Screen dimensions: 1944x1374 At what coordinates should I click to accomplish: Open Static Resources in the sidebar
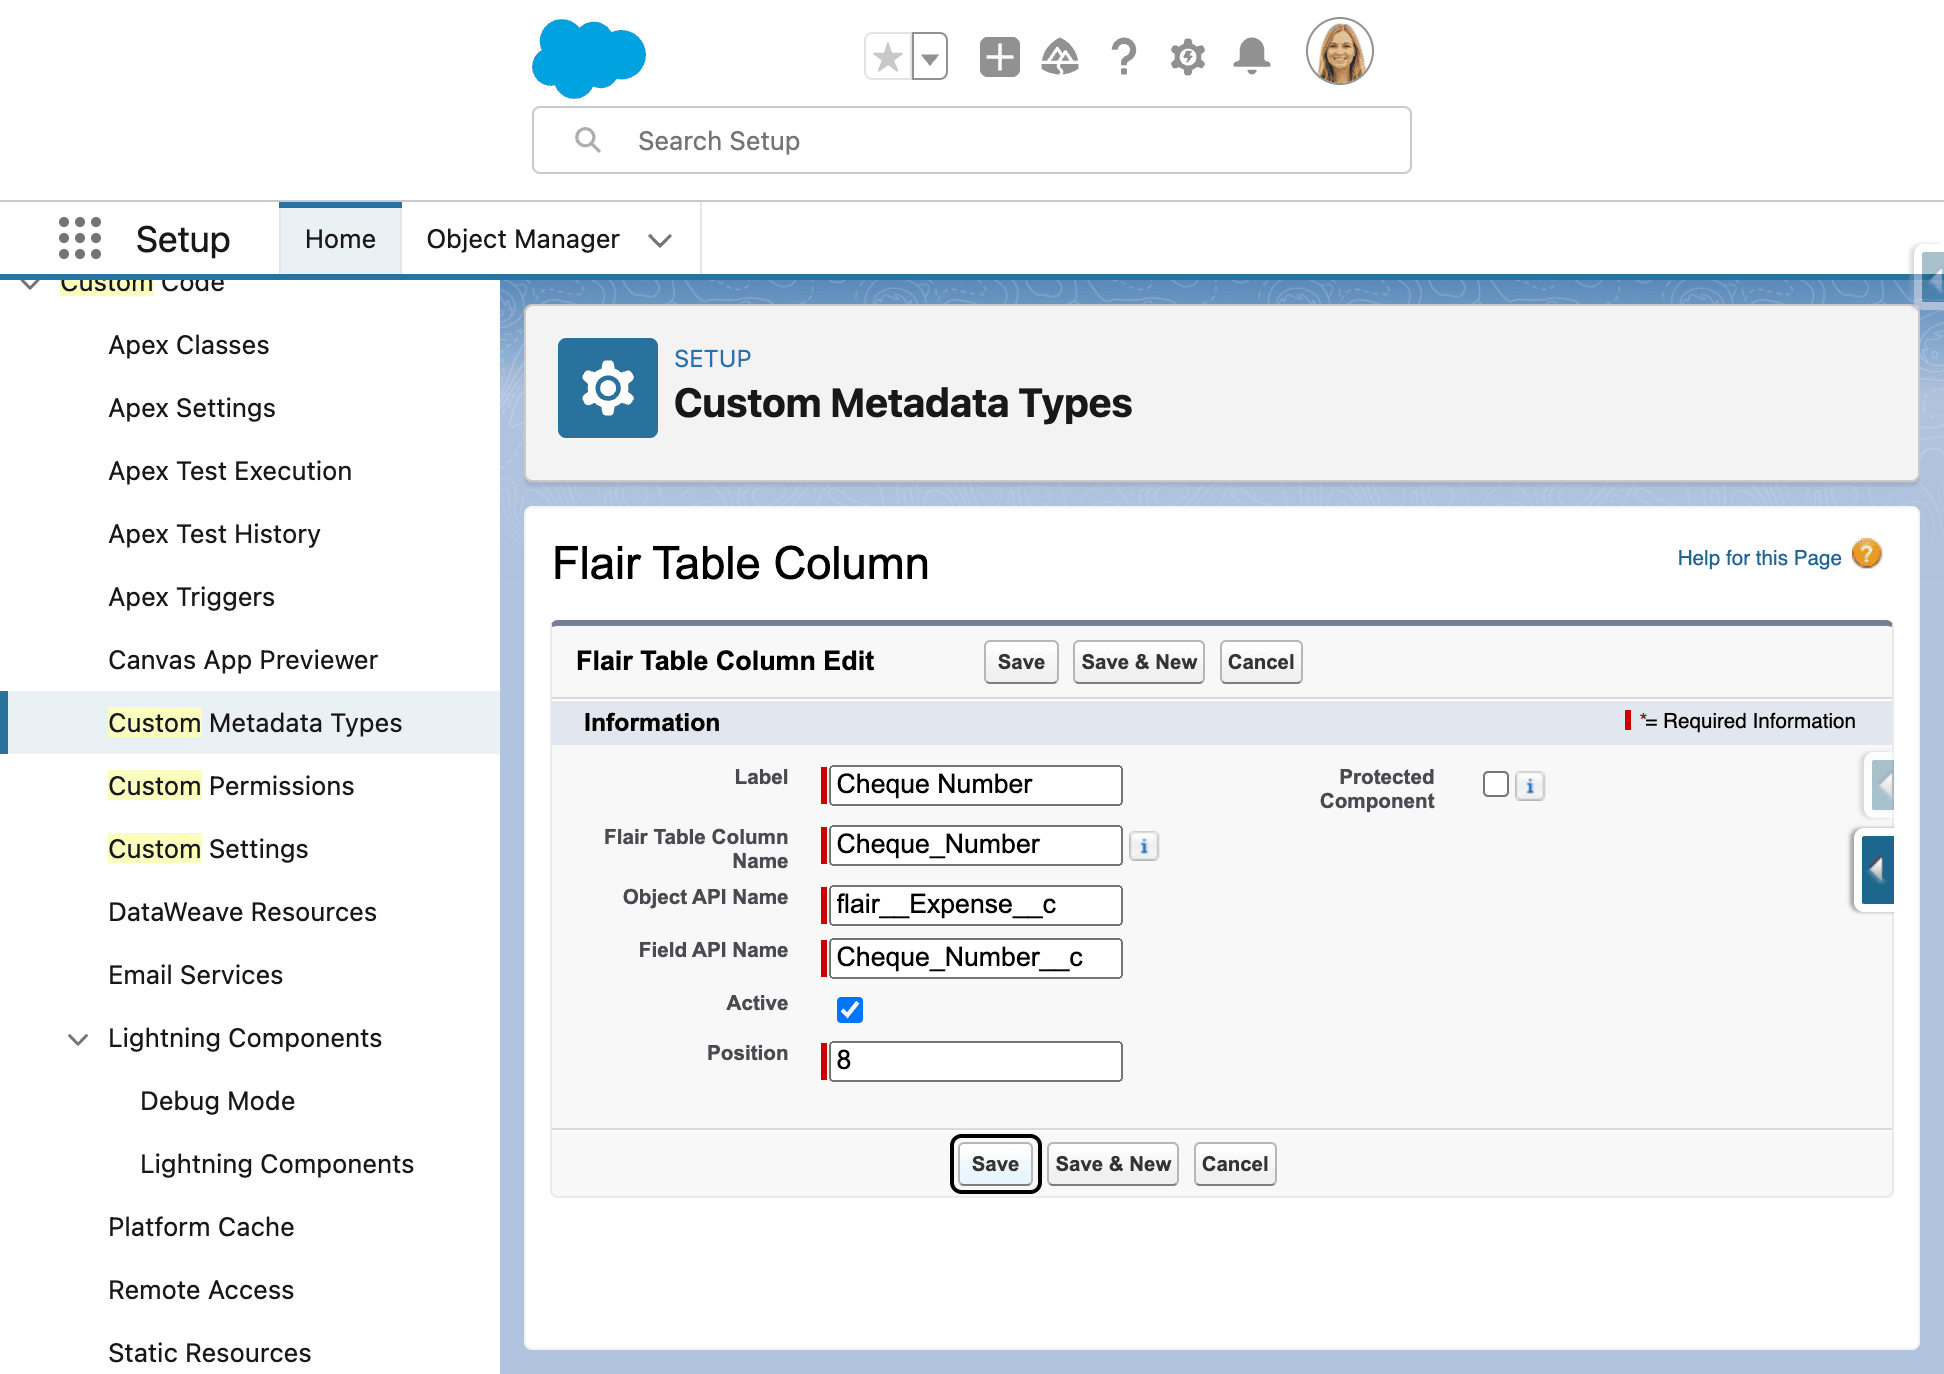(210, 1353)
